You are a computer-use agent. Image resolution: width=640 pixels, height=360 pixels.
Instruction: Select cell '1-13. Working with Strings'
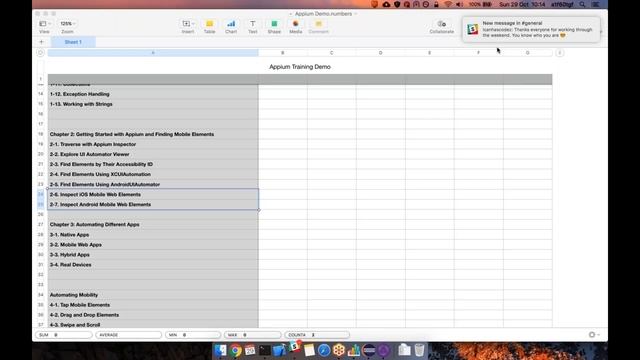pyautogui.click(x=153, y=104)
